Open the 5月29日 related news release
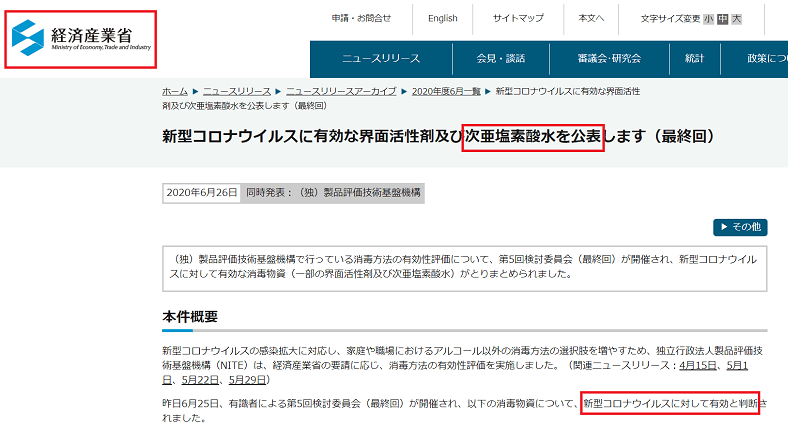Image resolution: width=788 pixels, height=427 pixels. pyautogui.click(x=247, y=380)
